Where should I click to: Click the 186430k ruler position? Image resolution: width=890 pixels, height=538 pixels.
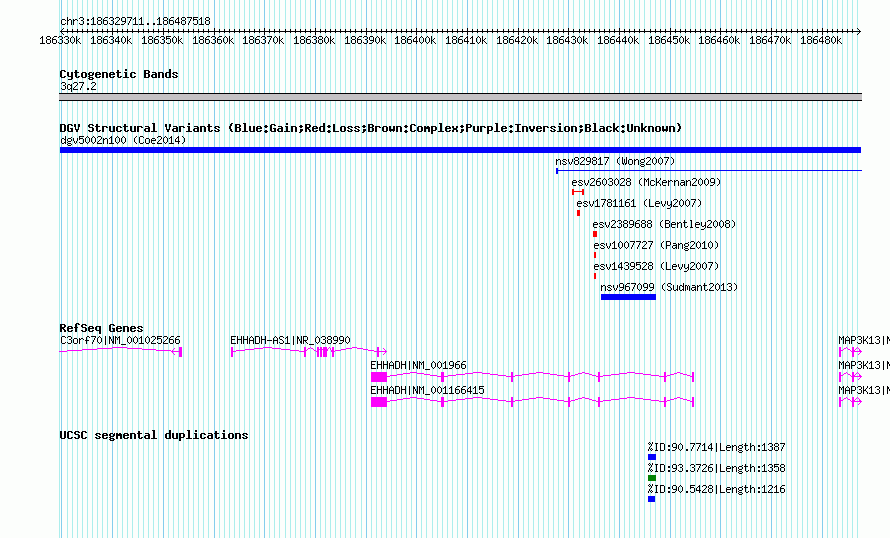[x=568, y=40]
